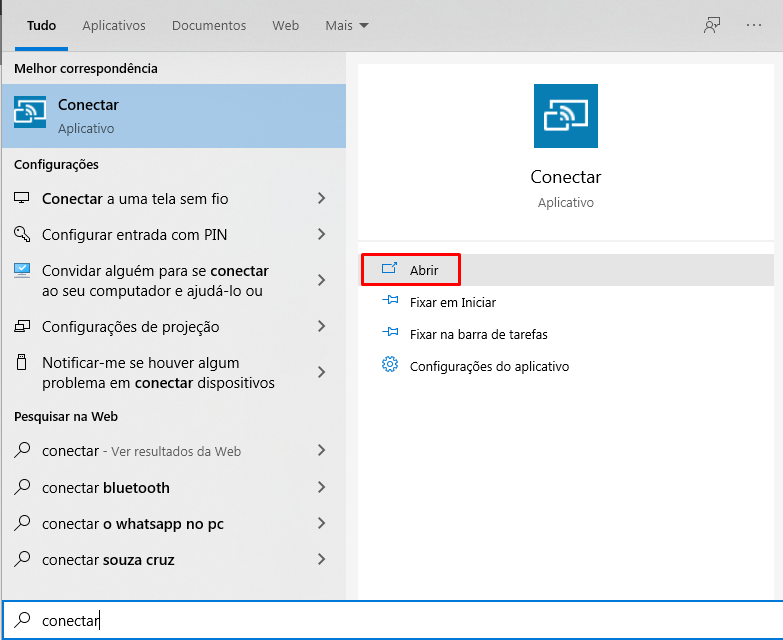Click the suggestion text conectar bluetooth

(x=106, y=488)
